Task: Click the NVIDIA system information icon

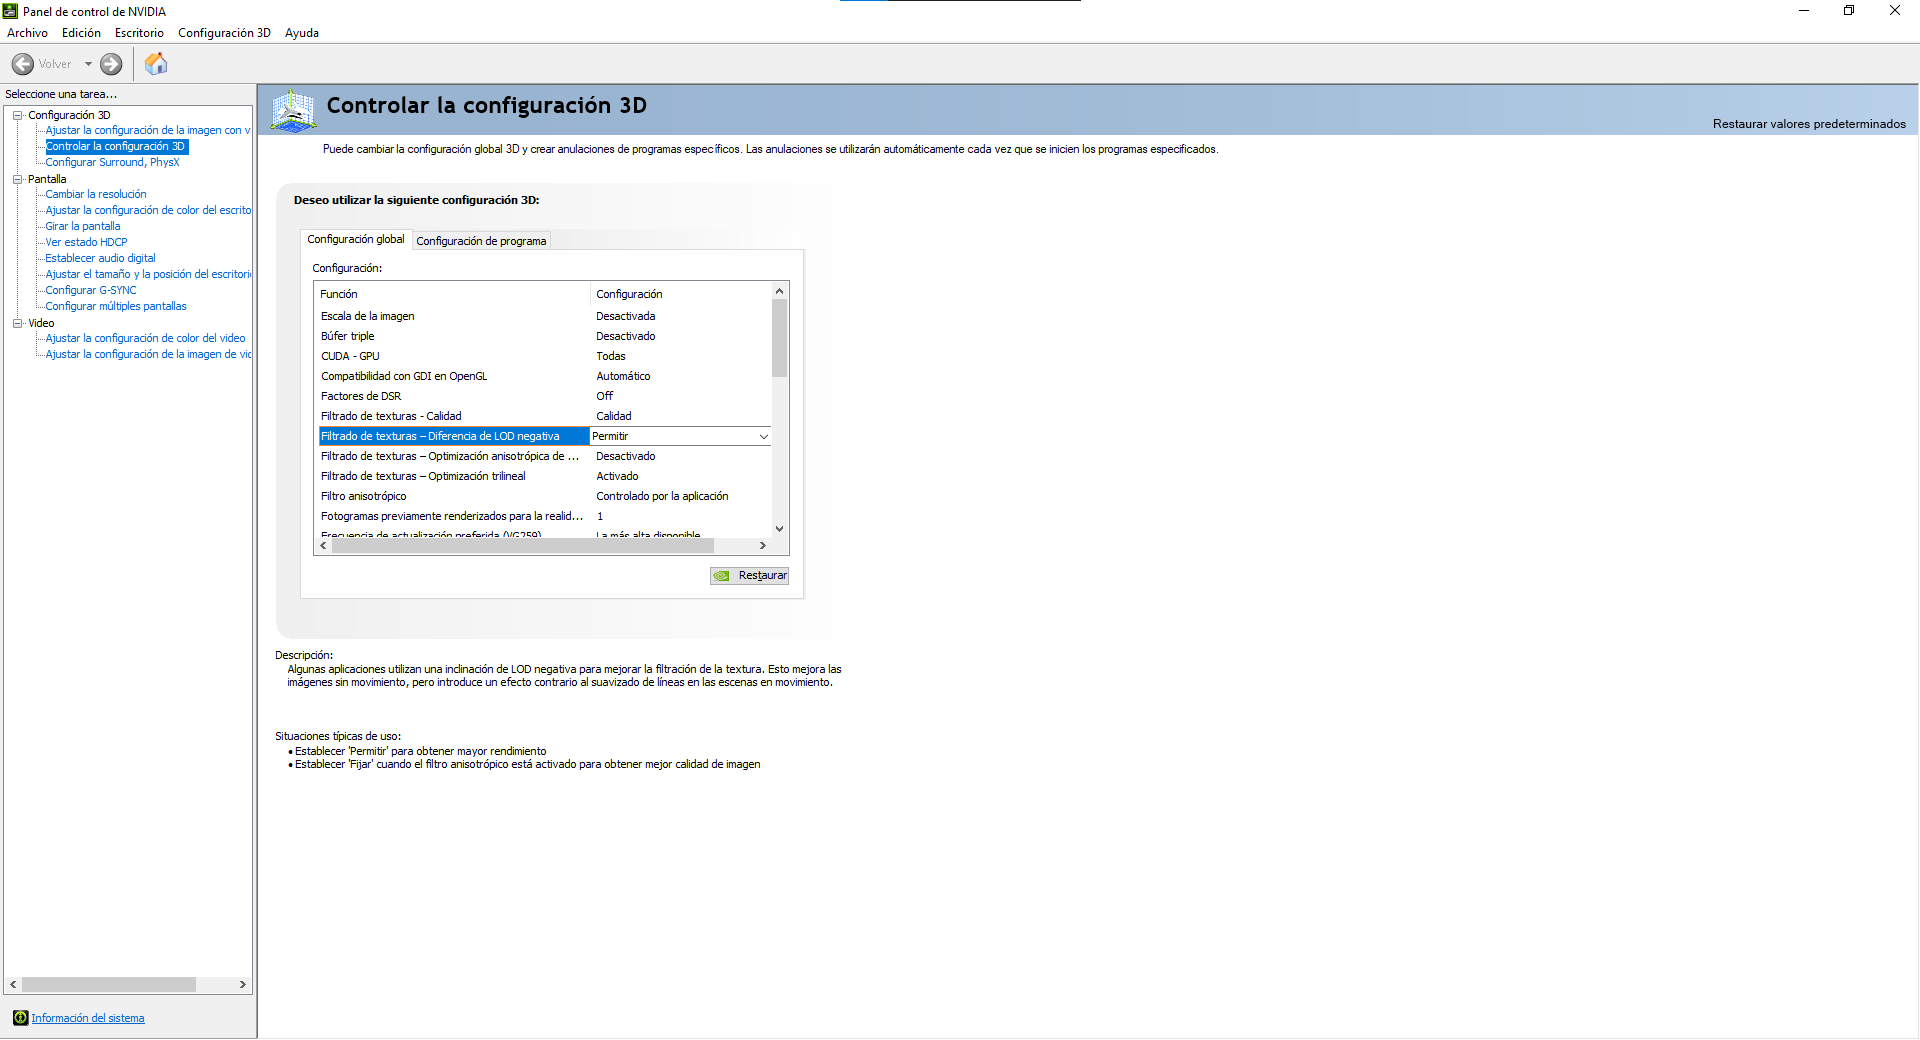Action: tap(20, 1018)
